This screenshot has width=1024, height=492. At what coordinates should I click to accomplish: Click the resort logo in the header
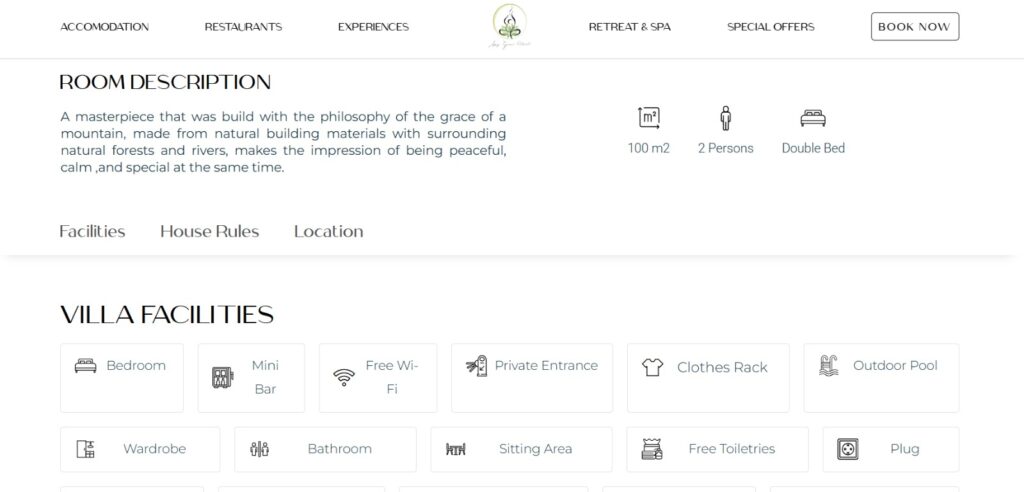point(508,26)
